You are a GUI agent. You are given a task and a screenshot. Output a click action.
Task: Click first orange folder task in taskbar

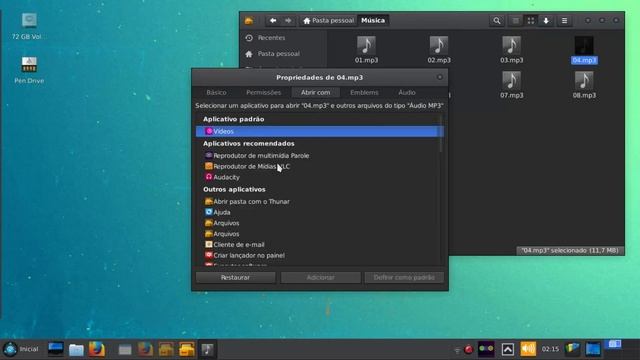166,349
